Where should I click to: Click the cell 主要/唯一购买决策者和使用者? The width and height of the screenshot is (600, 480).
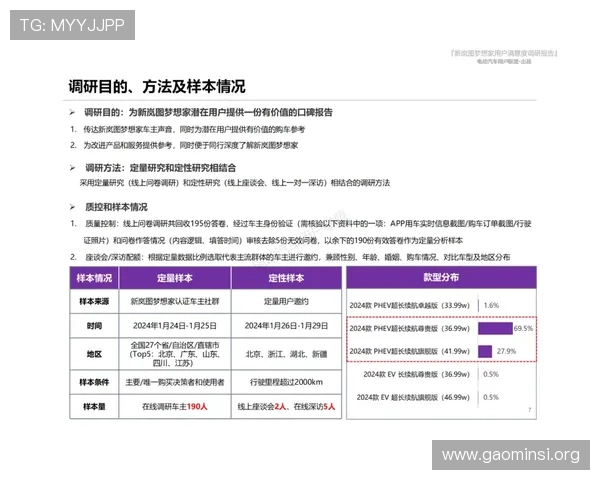175,382
